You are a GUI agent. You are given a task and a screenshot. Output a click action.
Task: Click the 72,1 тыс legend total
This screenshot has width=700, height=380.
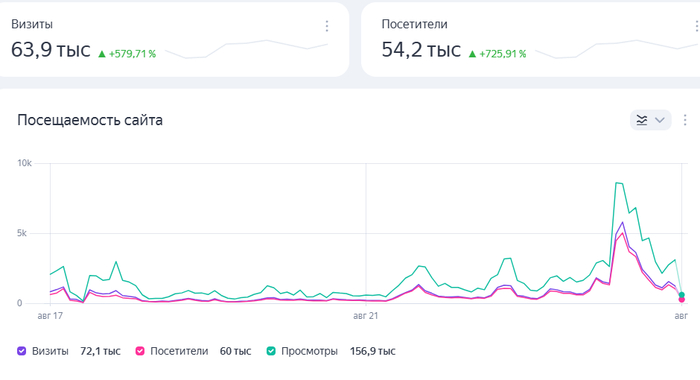point(100,351)
